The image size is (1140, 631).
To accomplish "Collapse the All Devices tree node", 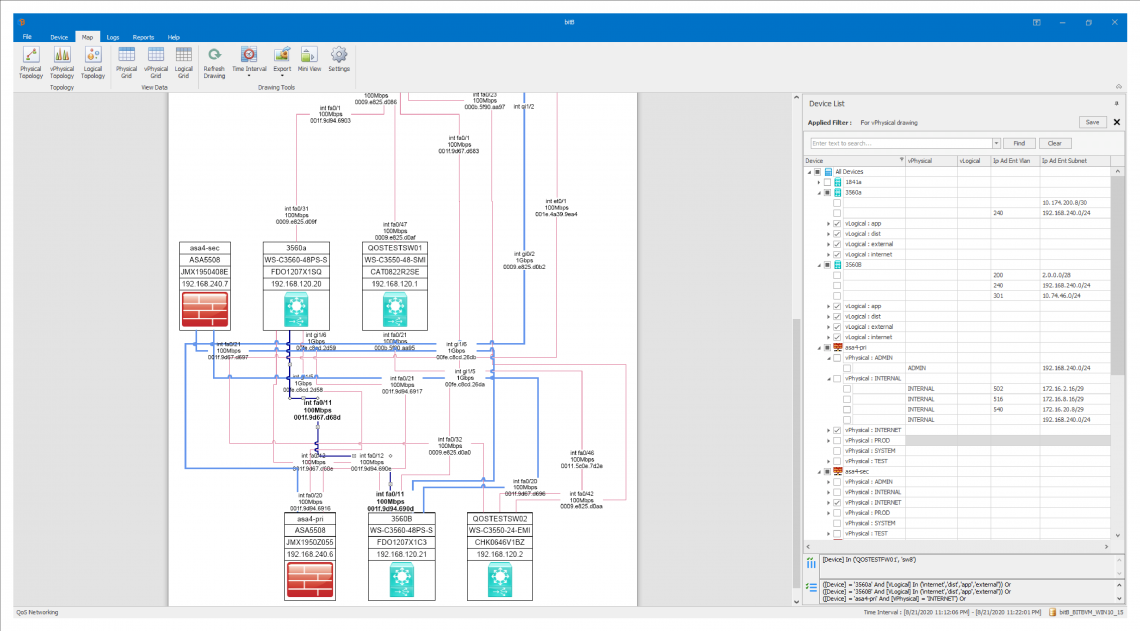I will [809, 172].
